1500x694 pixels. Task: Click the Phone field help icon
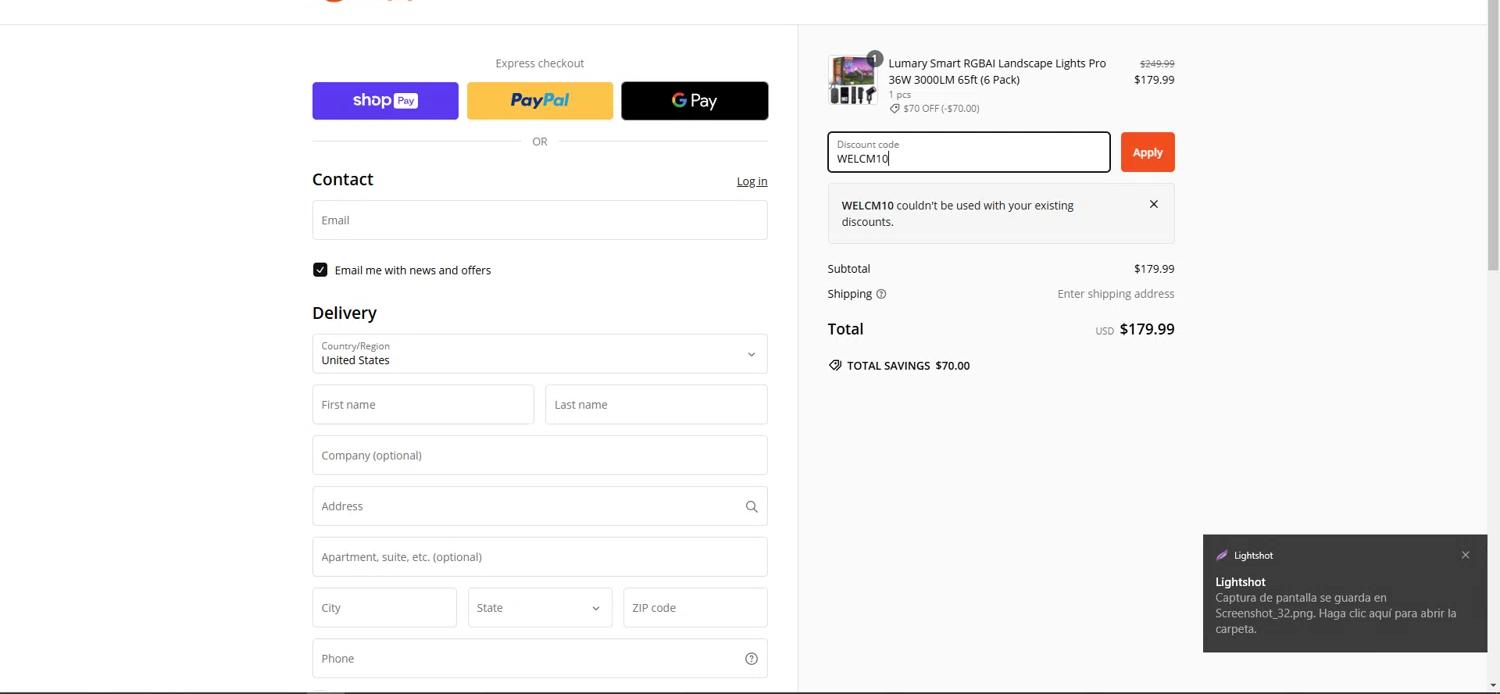[751, 659]
